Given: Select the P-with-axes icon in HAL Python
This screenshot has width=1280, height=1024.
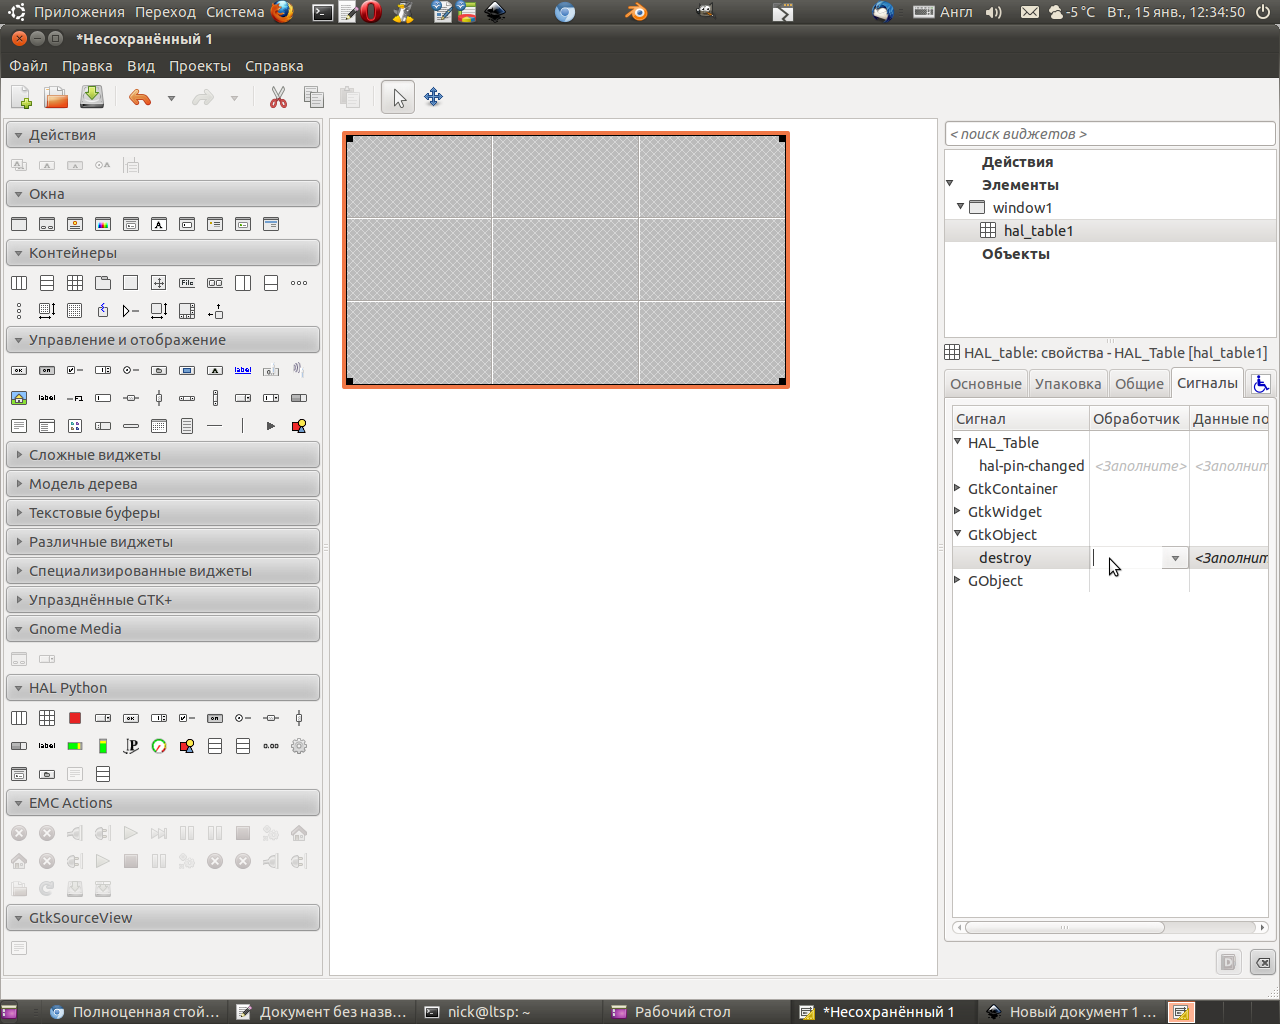Looking at the screenshot, I should (131, 746).
